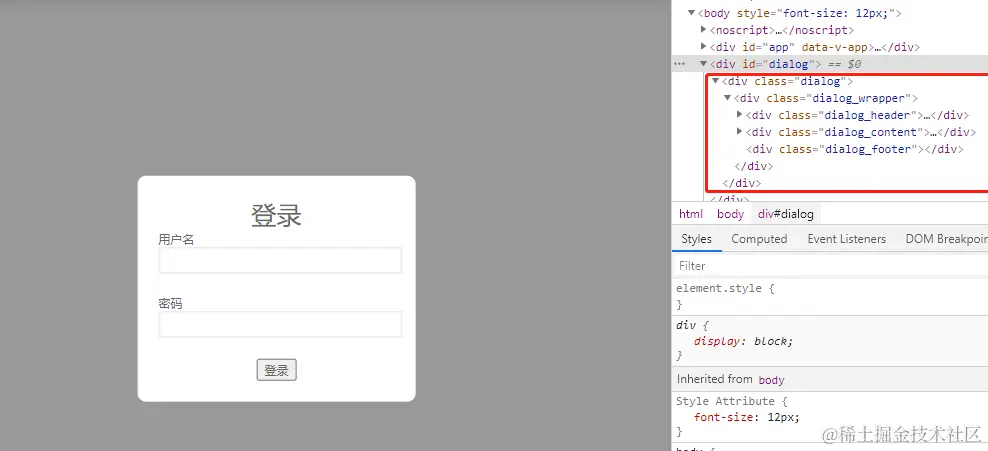Viewport: 988px width, 451px height.
Task: Click the 密码 input field
Action: coord(280,324)
